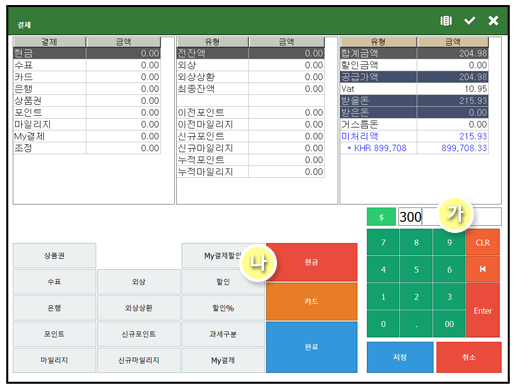Click the amount input field showing 300
This screenshot has width=515, height=390.
point(450,217)
